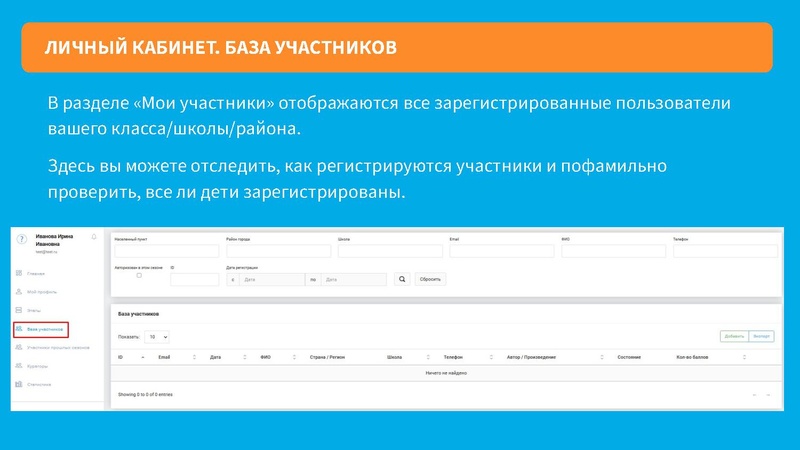
Task: Go to previous page arrow in pagination
Action: (x=755, y=395)
